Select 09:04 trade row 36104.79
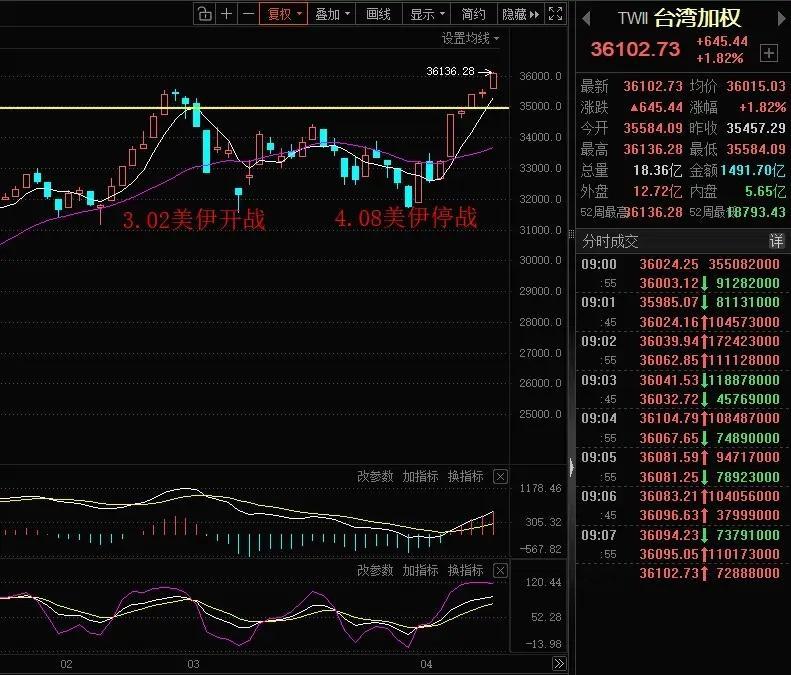This screenshot has width=791, height=675. (x=681, y=418)
